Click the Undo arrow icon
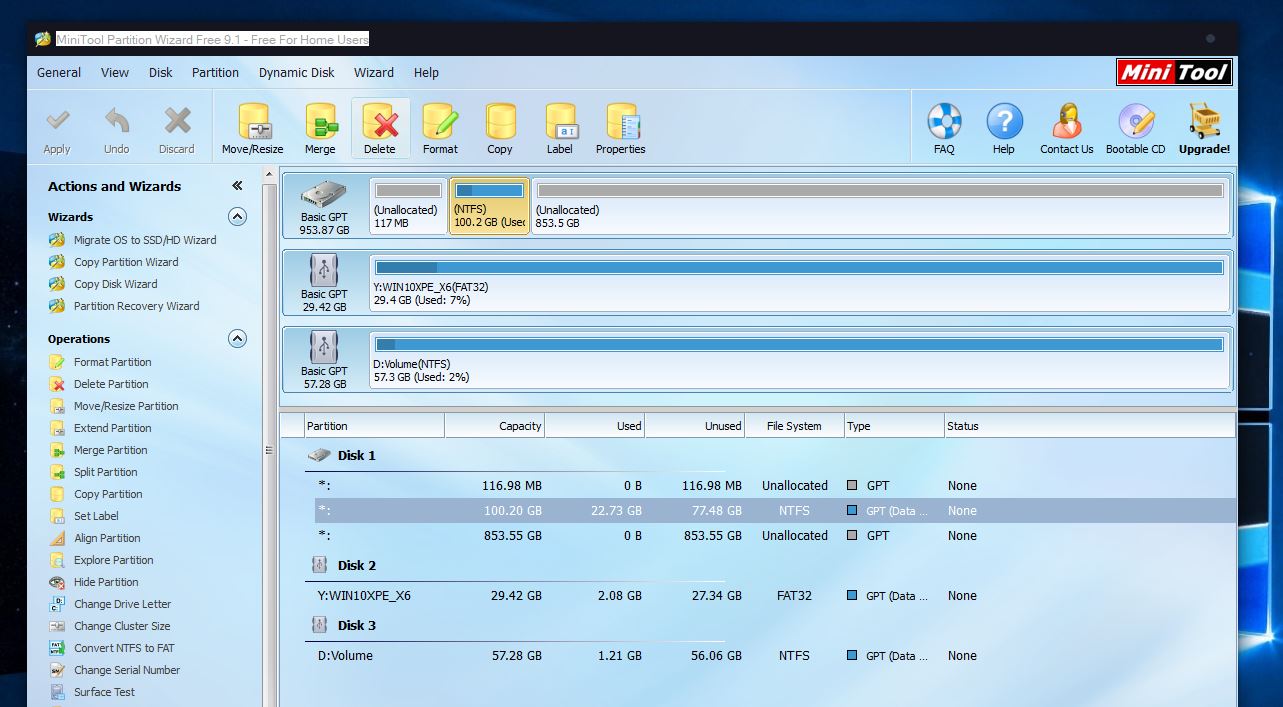Screen dimensions: 1283x707 tap(117, 122)
